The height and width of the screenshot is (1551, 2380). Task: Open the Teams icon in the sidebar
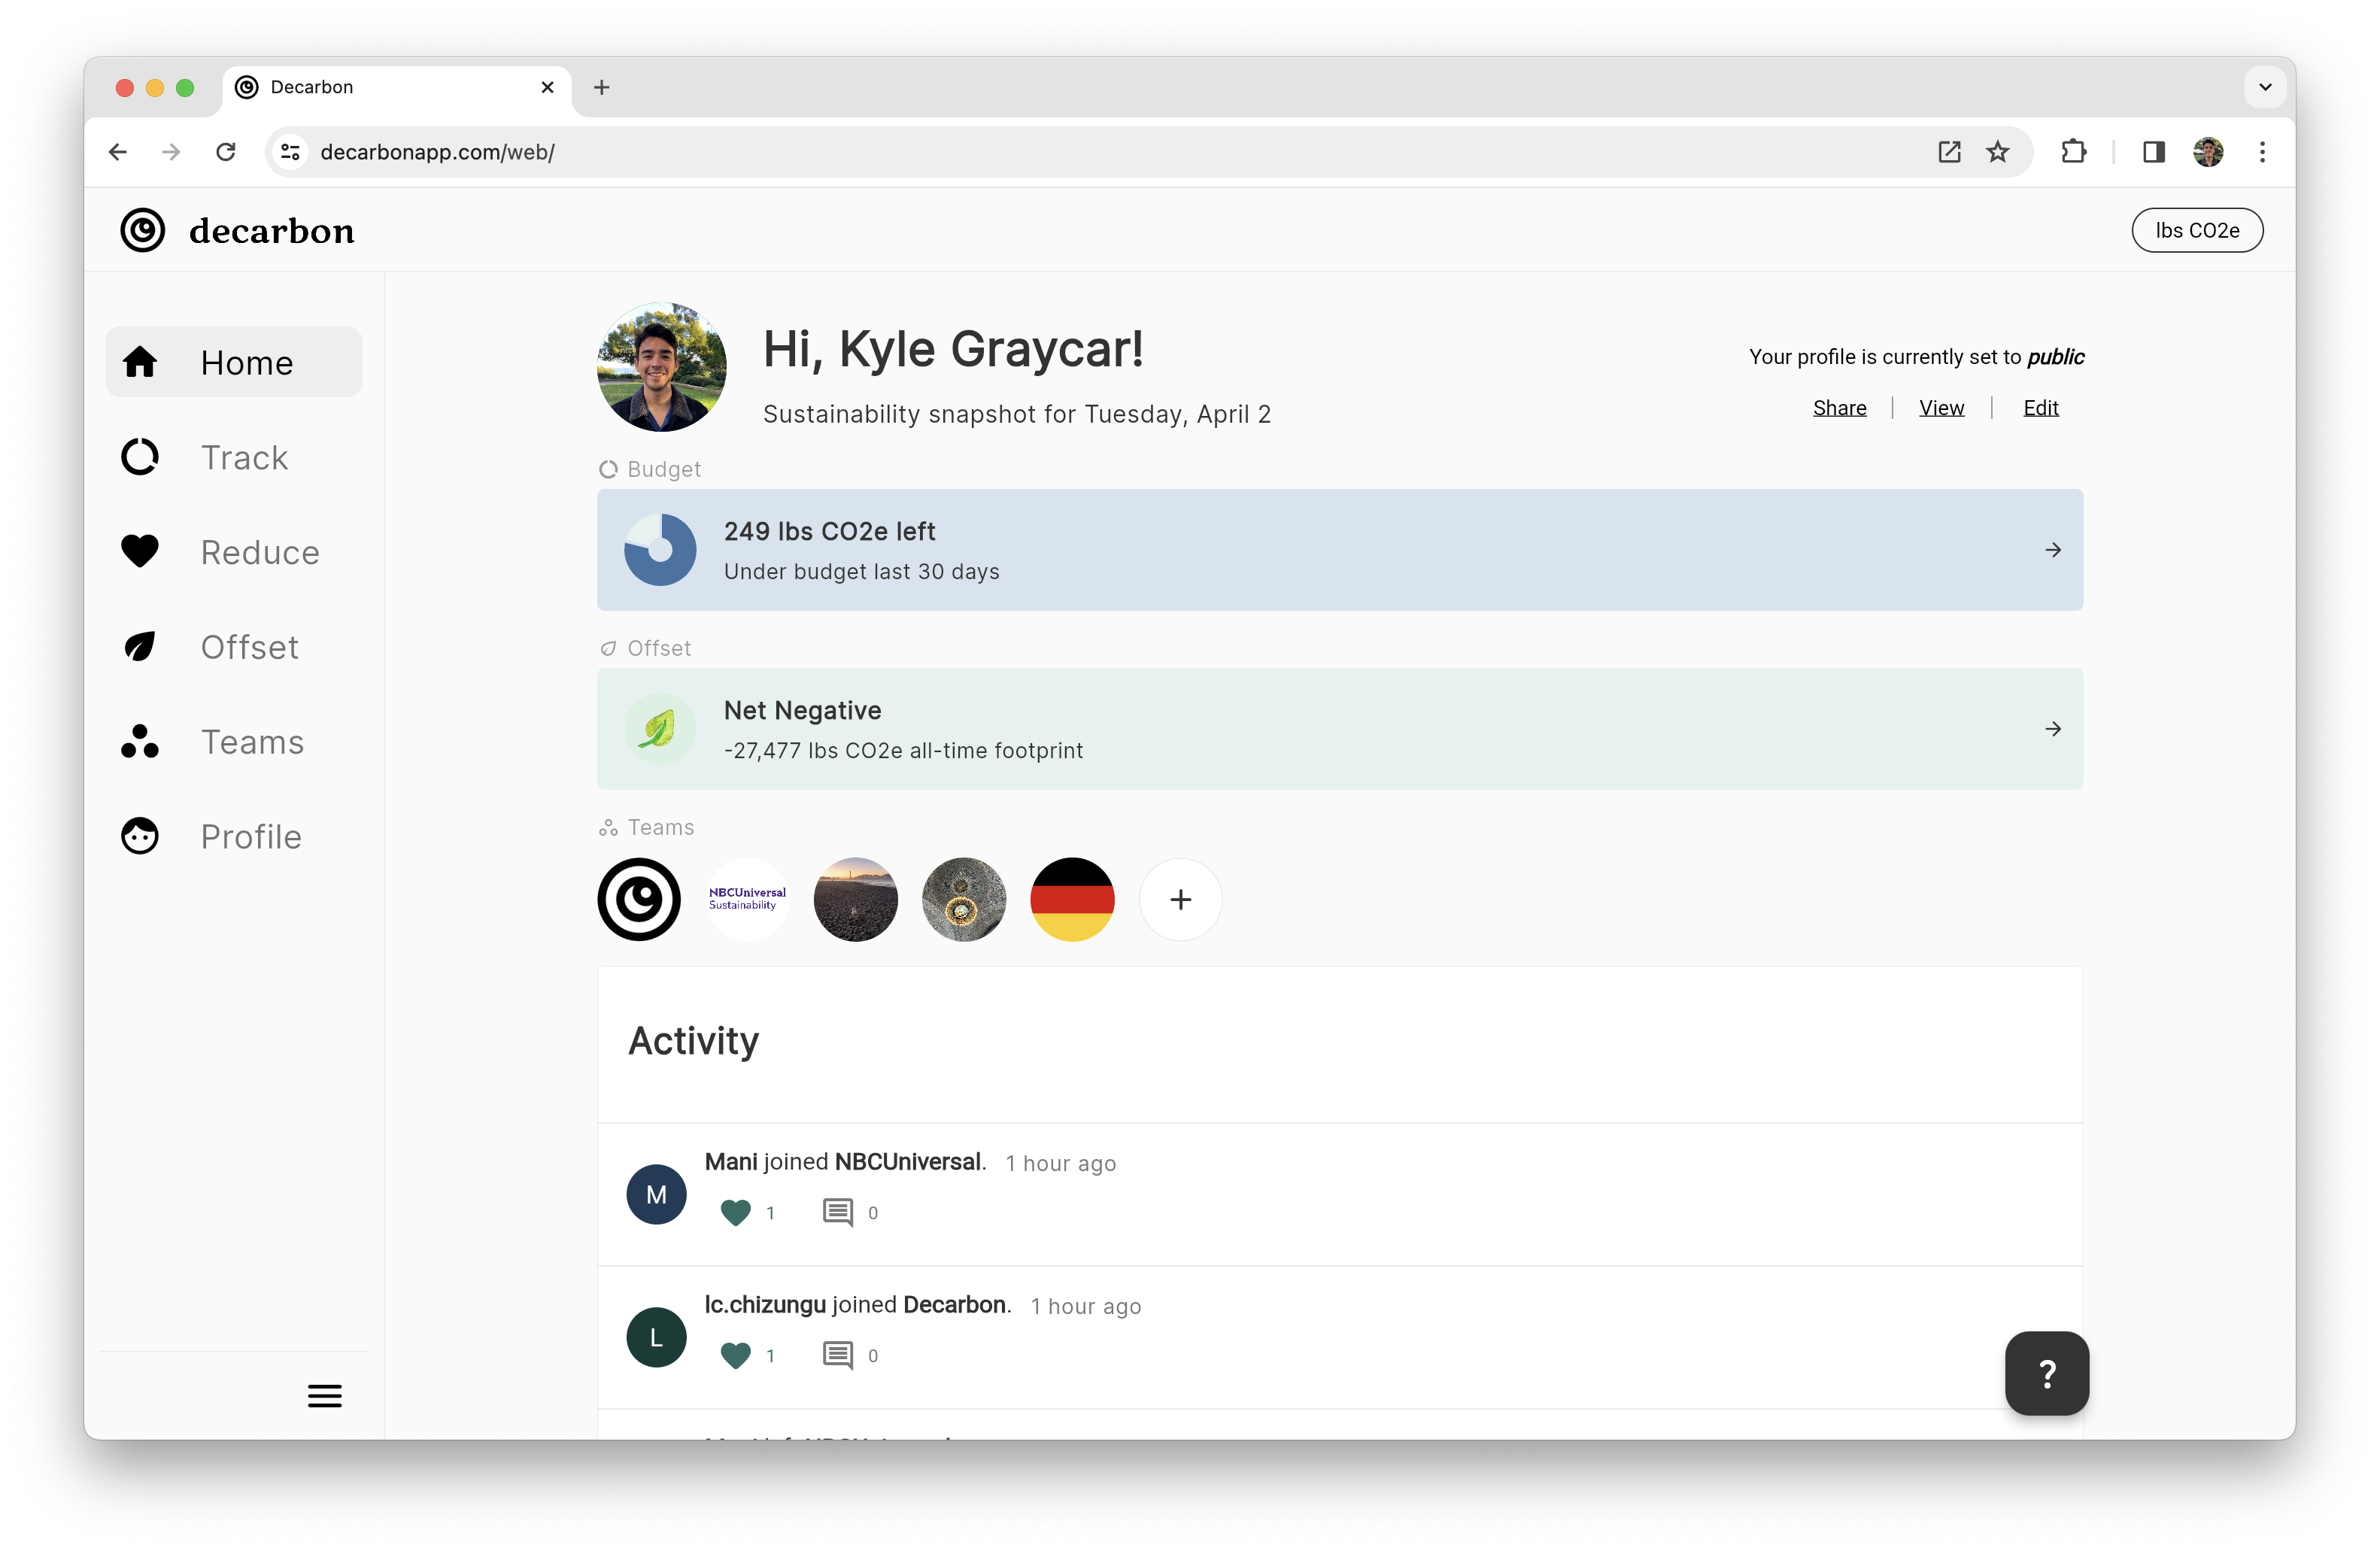coord(139,741)
